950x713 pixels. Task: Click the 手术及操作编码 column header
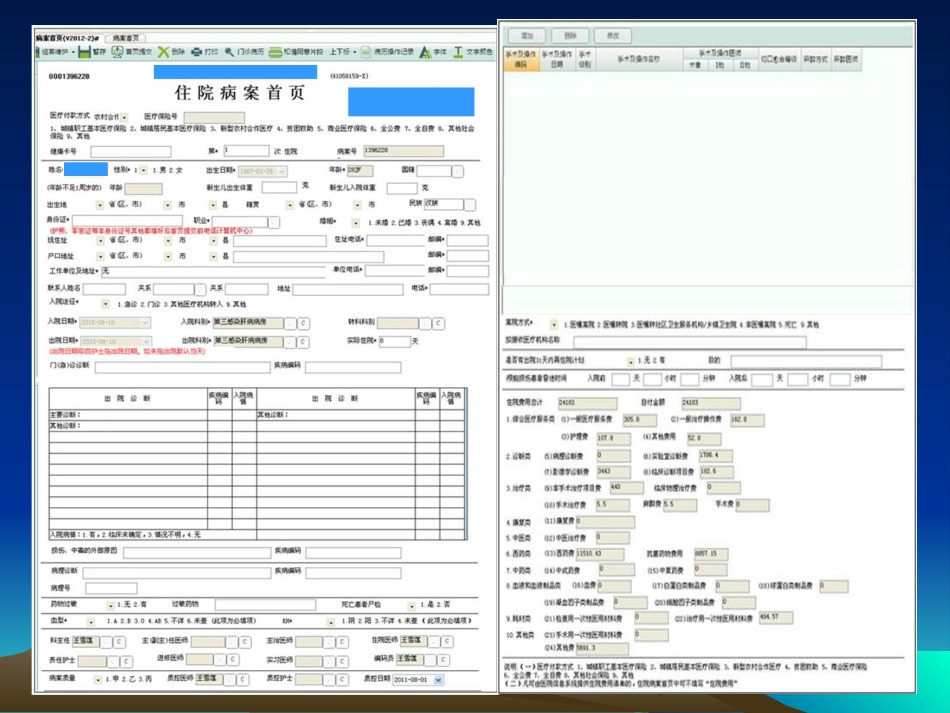520,58
